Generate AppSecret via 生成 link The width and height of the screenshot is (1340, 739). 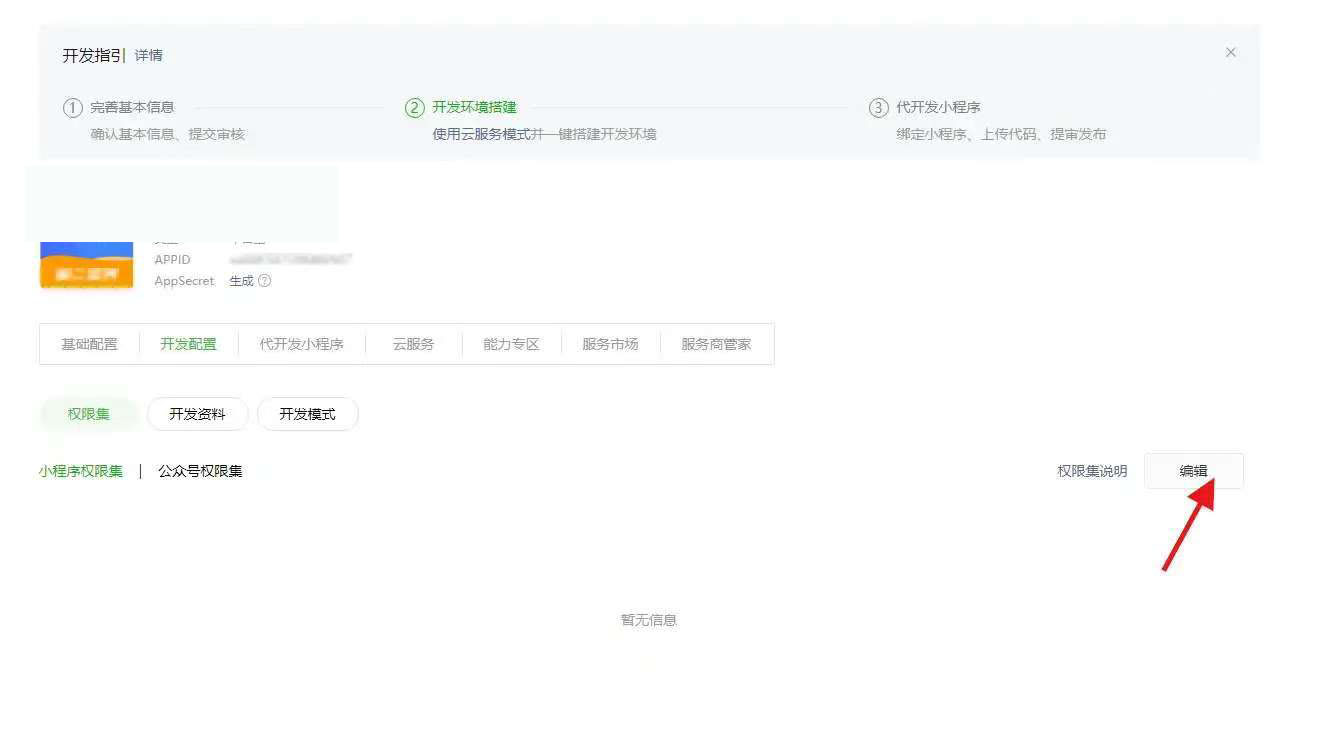pyautogui.click(x=241, y=281)
